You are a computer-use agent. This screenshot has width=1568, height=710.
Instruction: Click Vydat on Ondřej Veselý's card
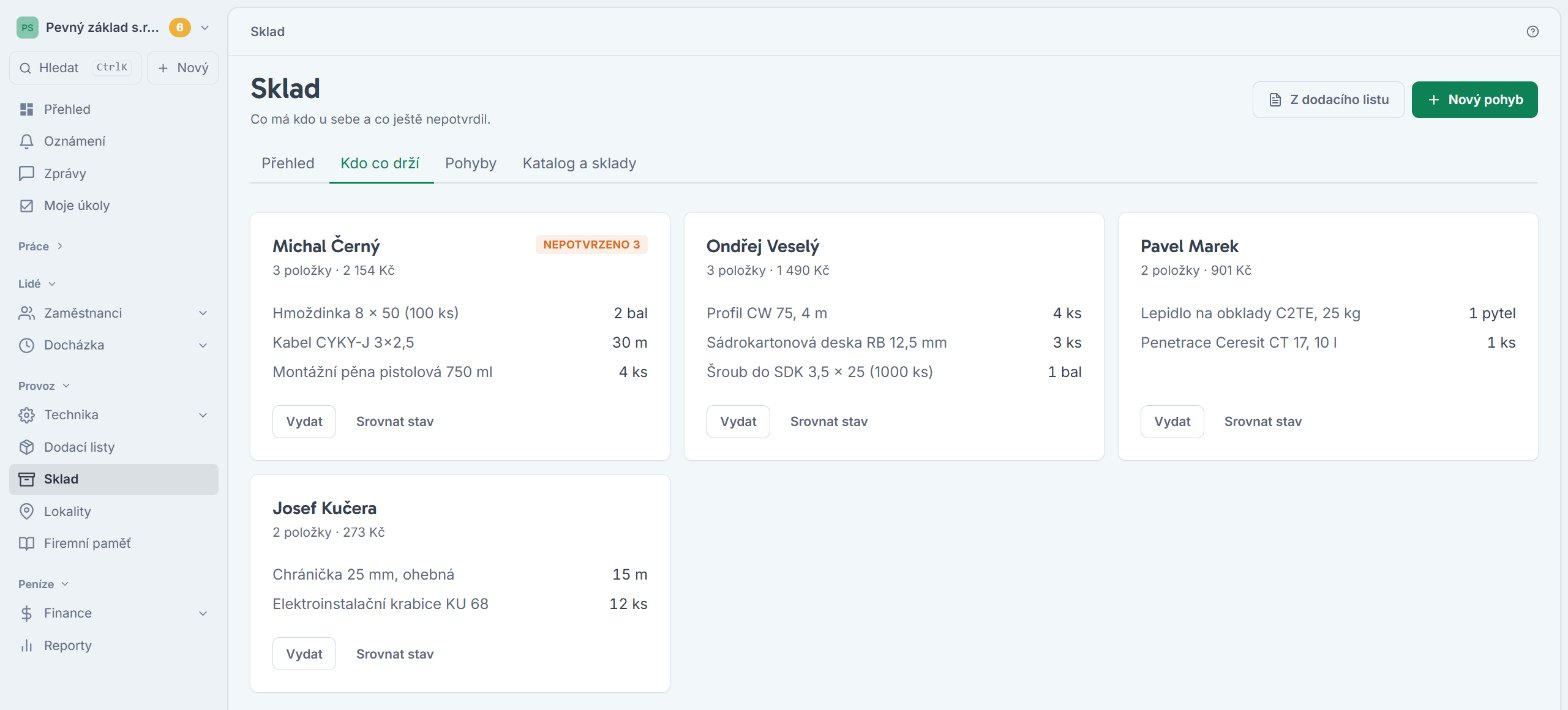[738, 421]
